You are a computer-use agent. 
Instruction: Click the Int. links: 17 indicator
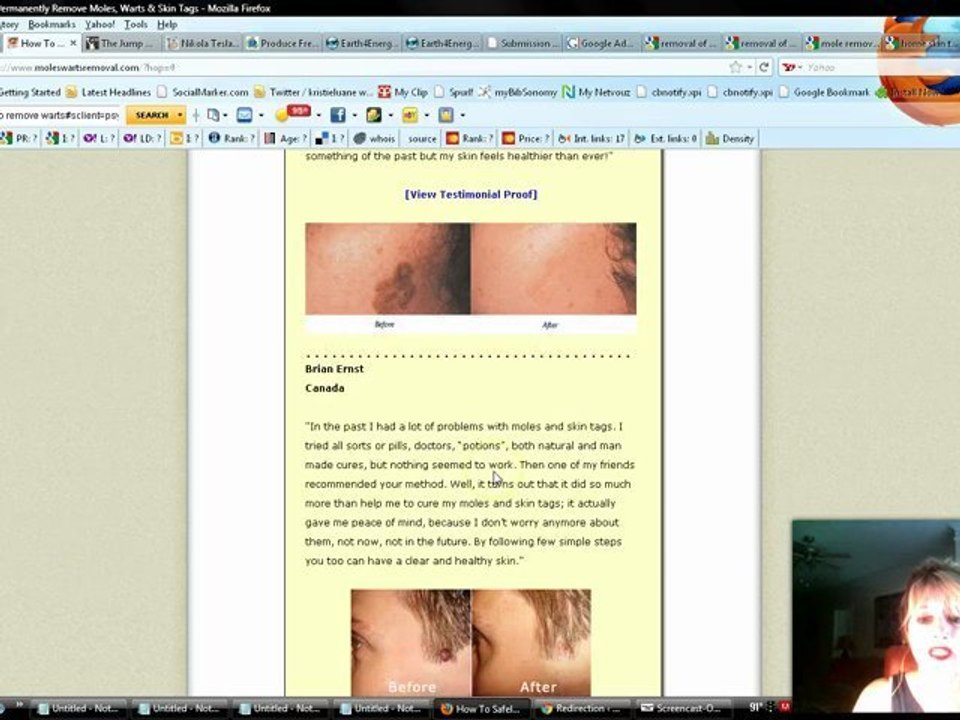(x=591, y=138)
